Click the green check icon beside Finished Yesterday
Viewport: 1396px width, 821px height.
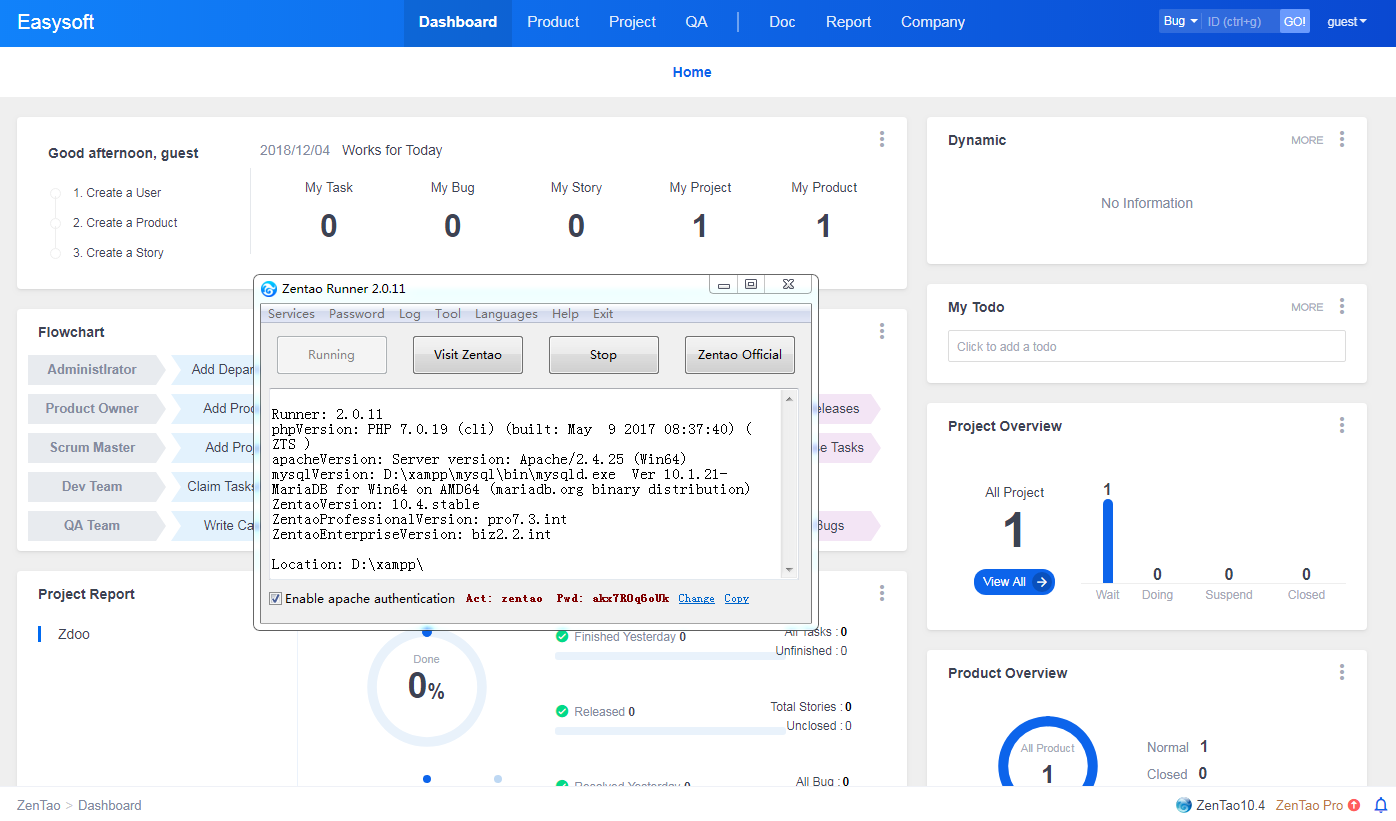pyautogui.click(x=562, y=636)
